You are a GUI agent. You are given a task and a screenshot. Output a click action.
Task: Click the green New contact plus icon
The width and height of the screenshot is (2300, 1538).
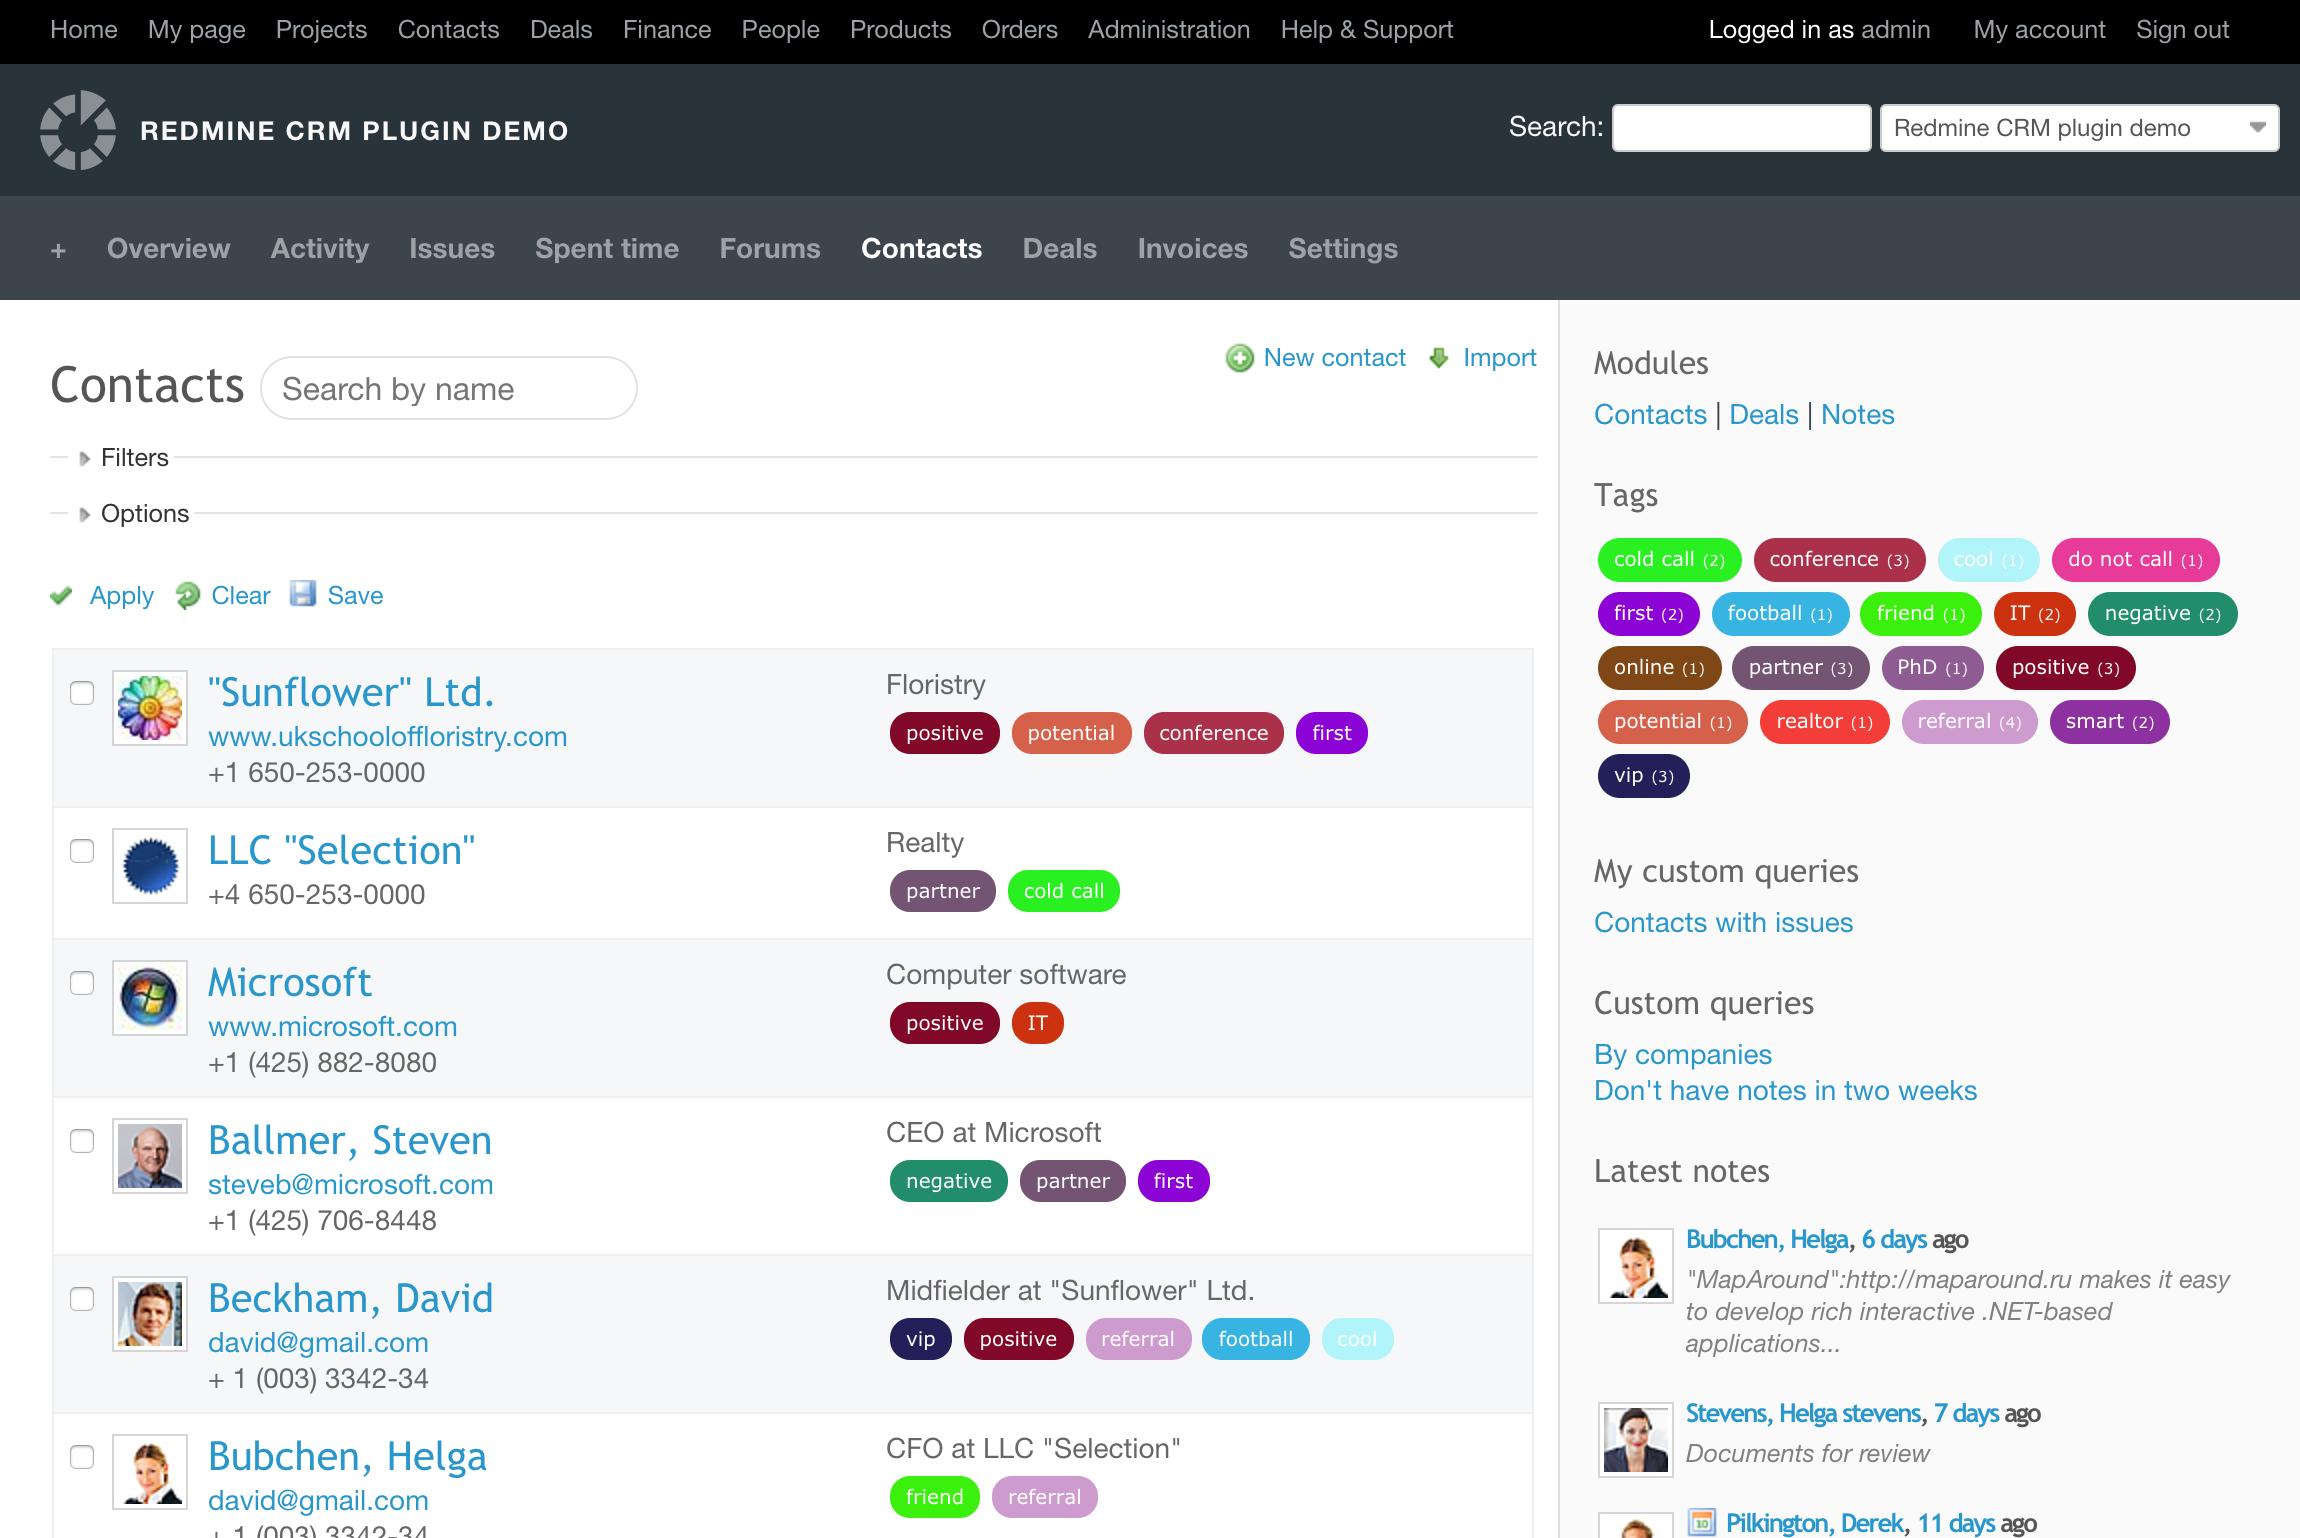(x=1239, y=358)
